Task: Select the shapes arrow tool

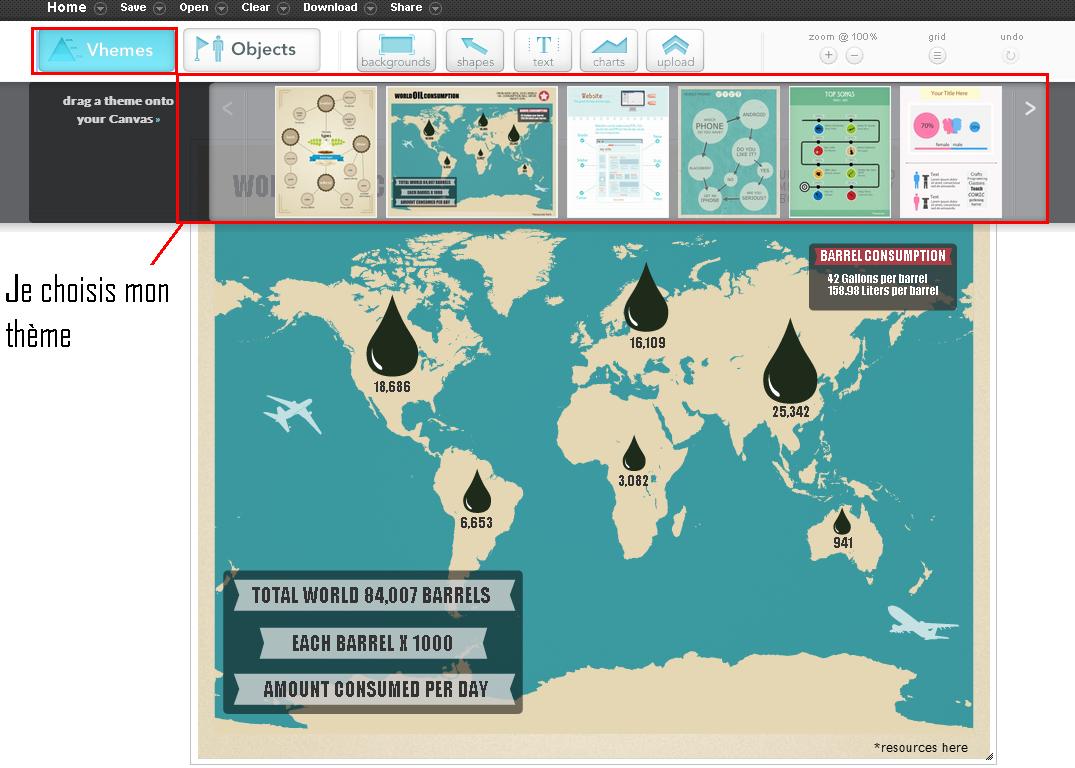Action: tap(475, 50)
